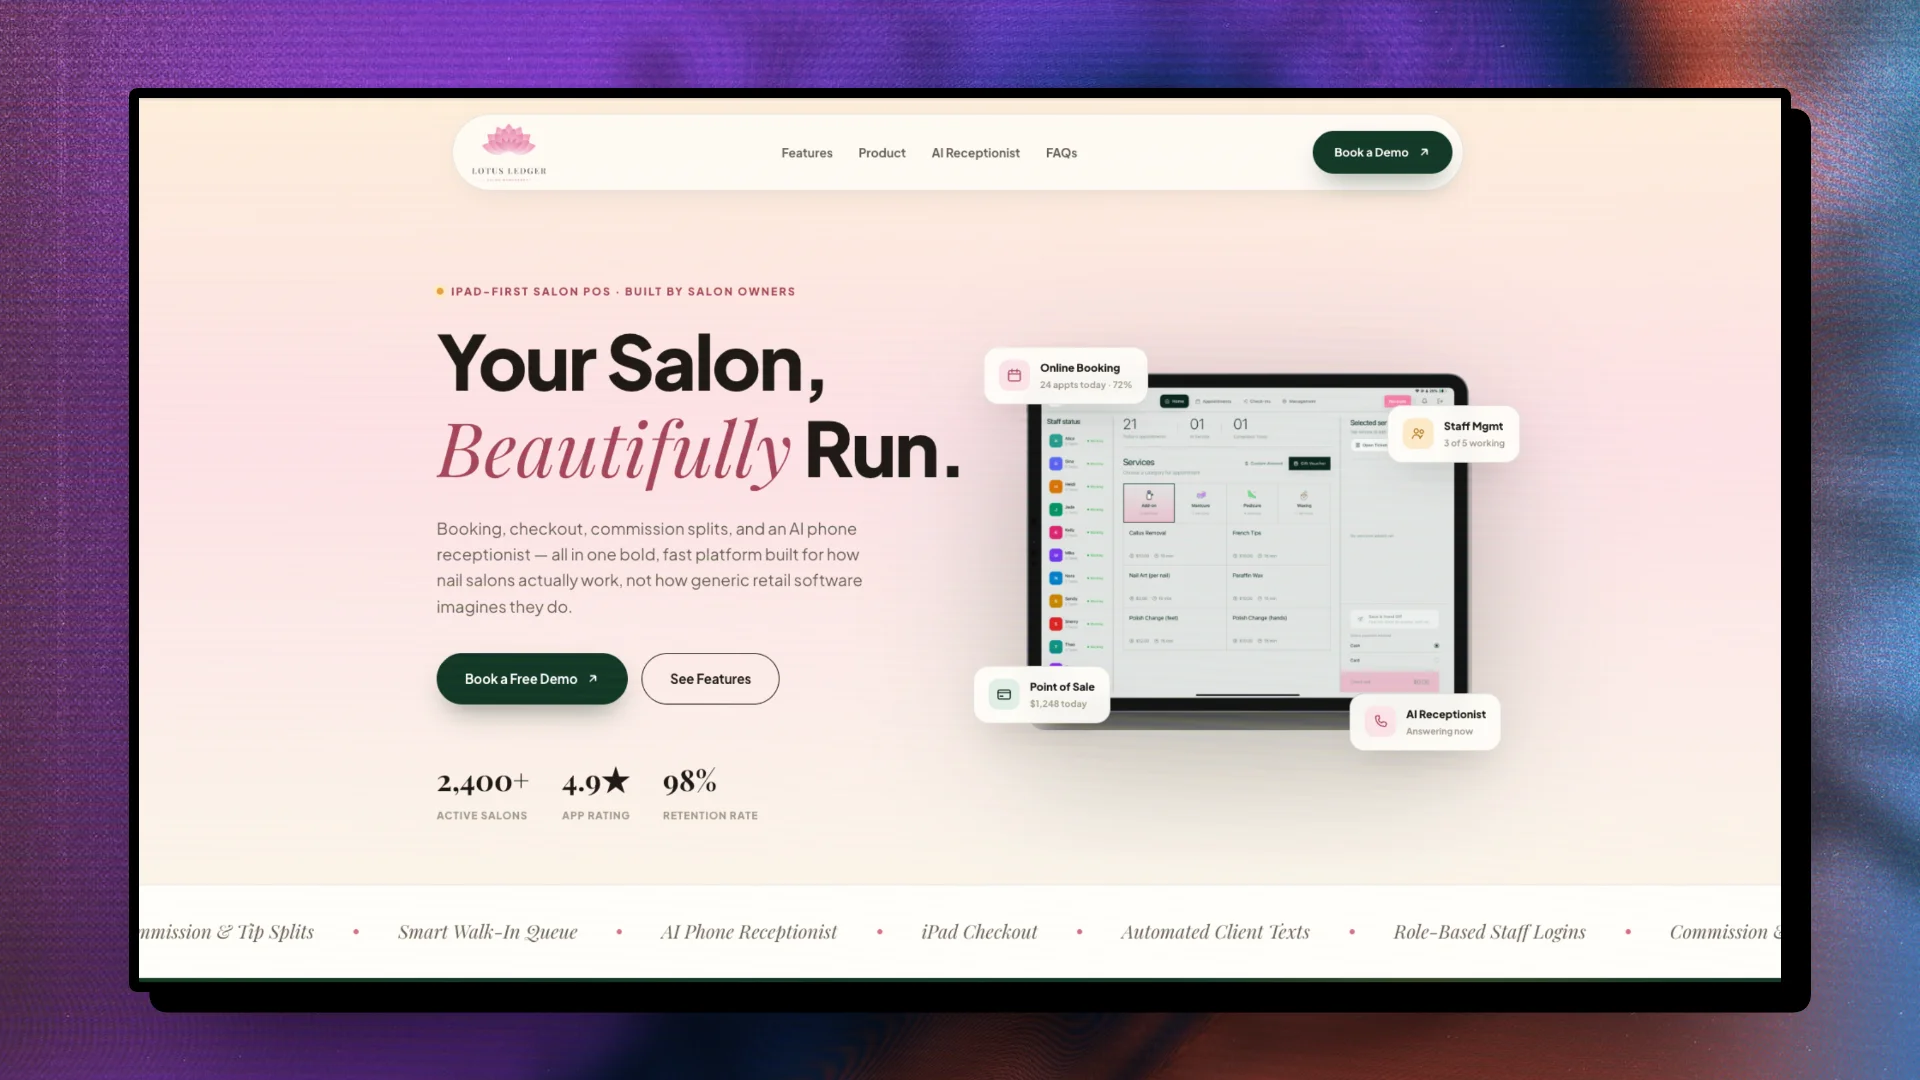Click 'Smart Walk-In Queue' in the ticker
Screen dimensions: 1920x1080
pyautogui.click(x=488, y=932)
